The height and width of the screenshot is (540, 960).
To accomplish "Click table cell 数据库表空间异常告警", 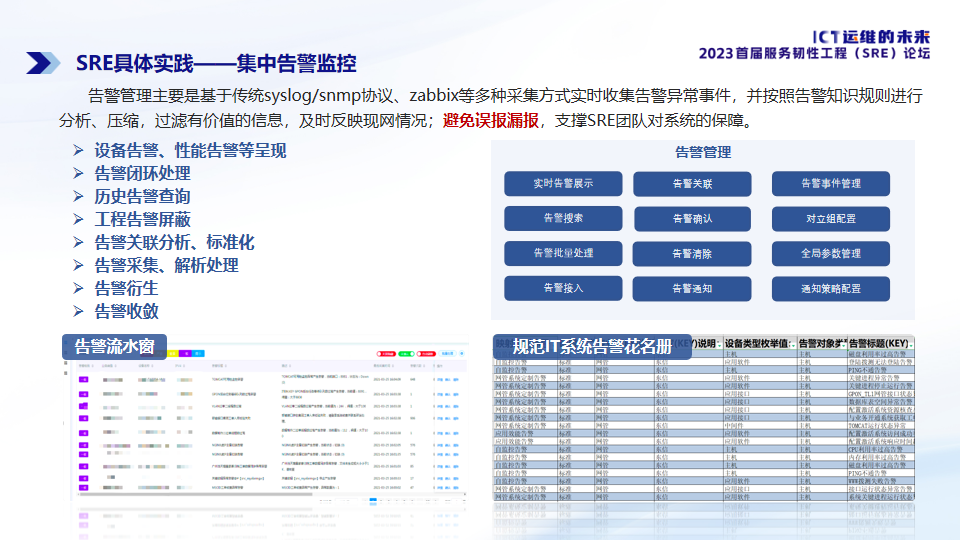I will pyautogui.click(x=880, y=402).
